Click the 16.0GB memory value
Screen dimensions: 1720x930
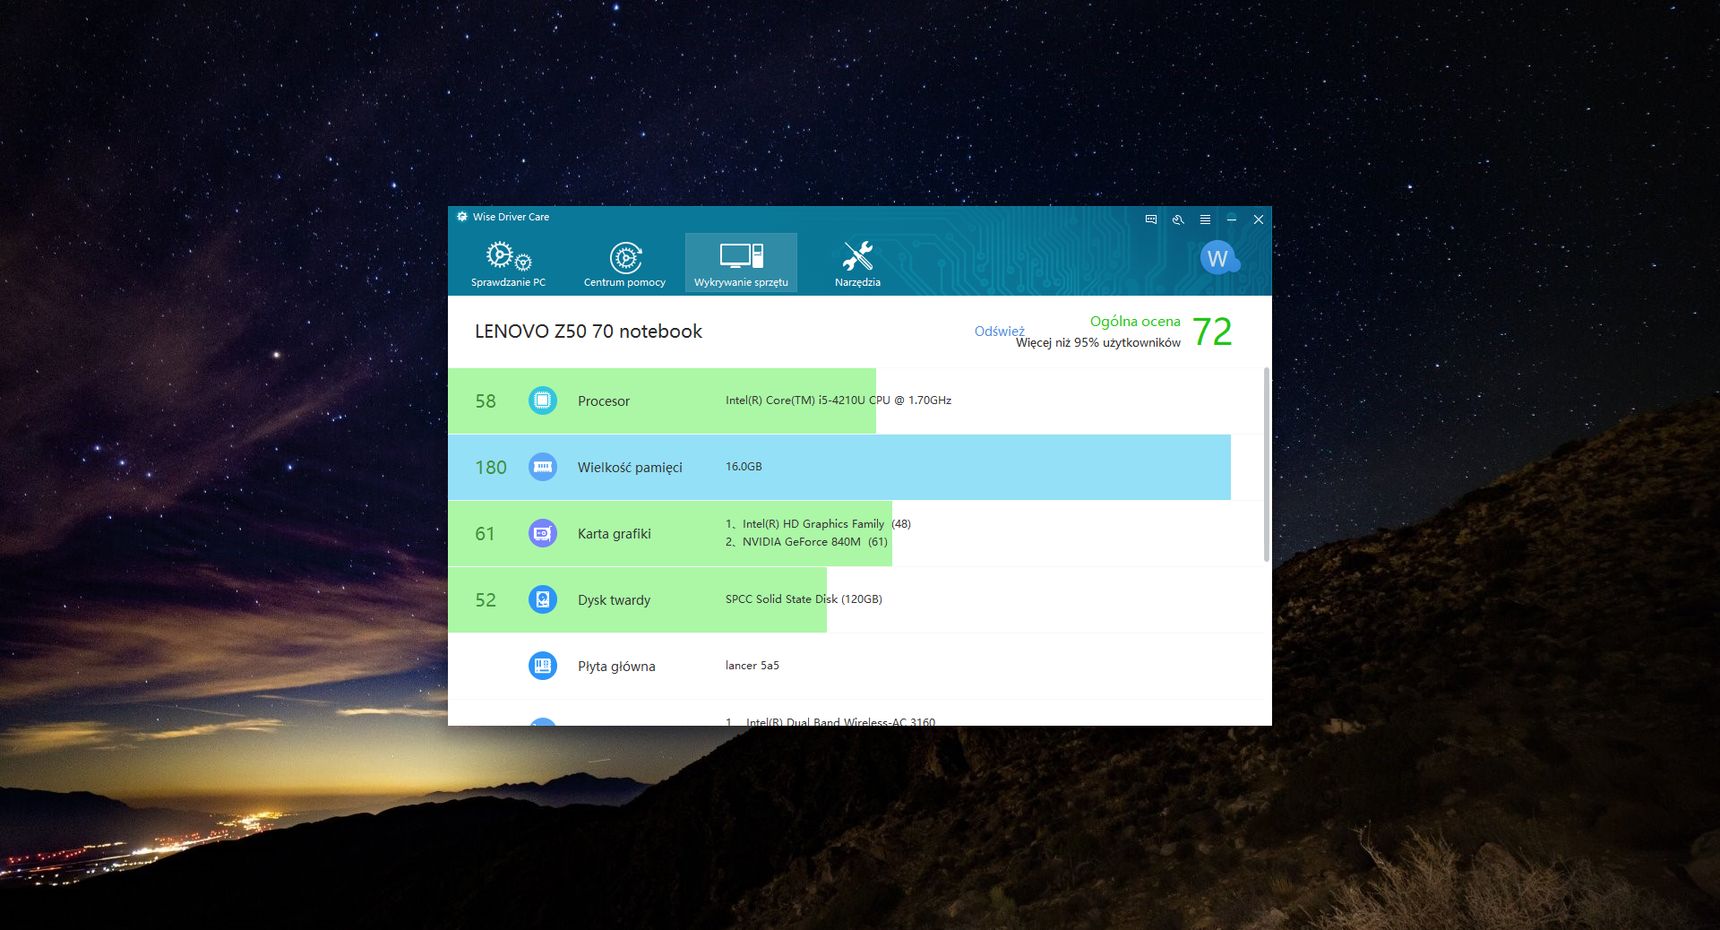click(744, 466)
